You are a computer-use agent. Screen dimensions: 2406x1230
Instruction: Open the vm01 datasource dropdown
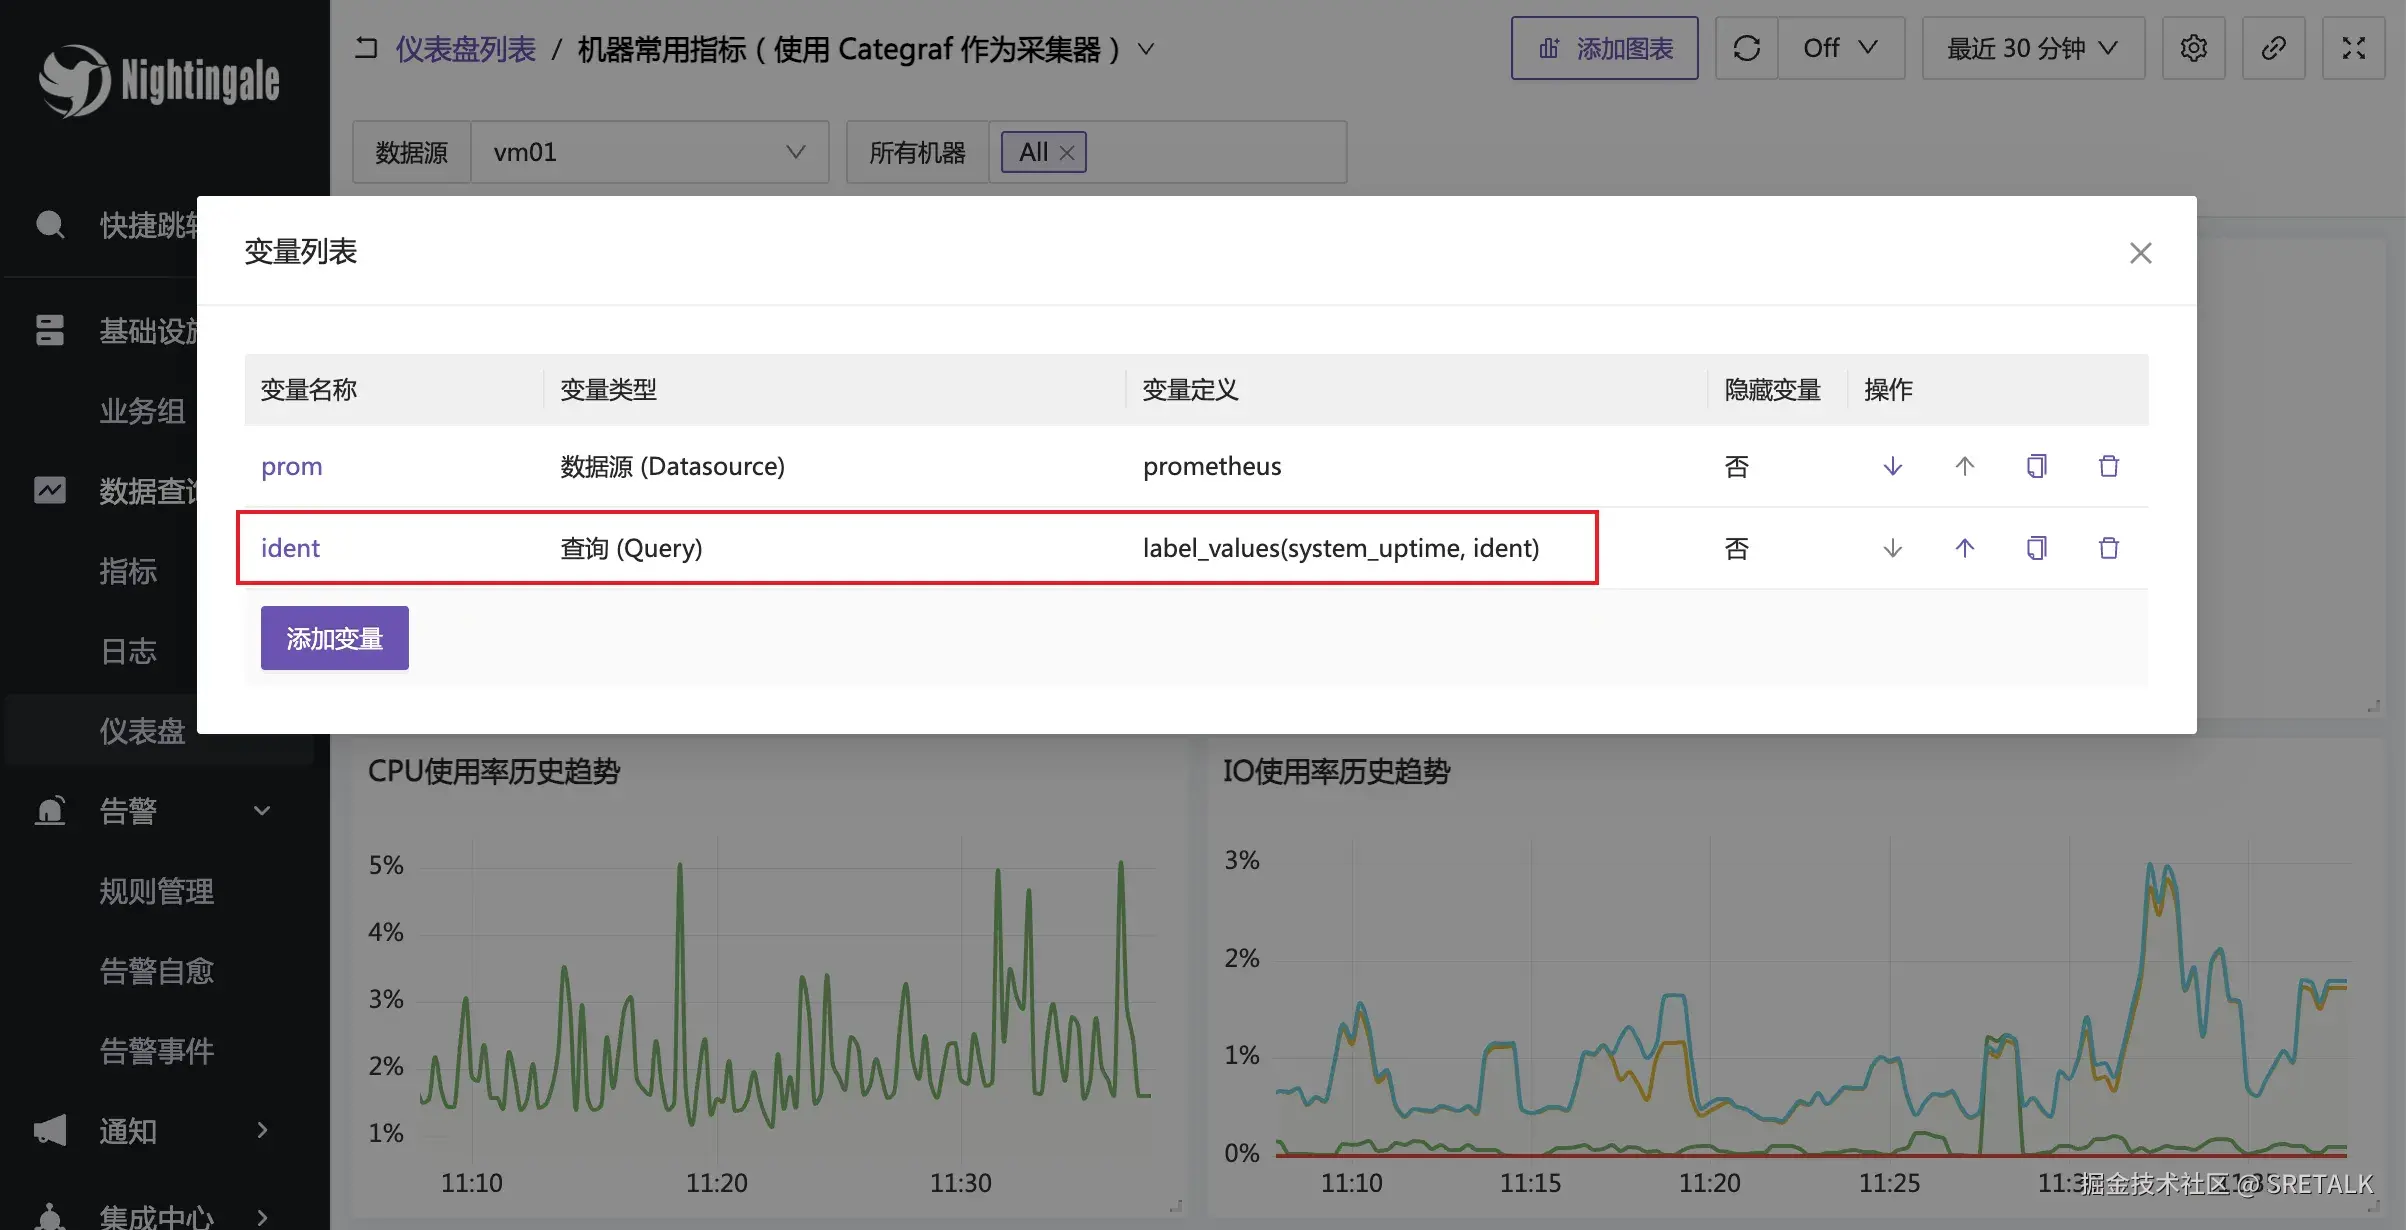[649, 152]
